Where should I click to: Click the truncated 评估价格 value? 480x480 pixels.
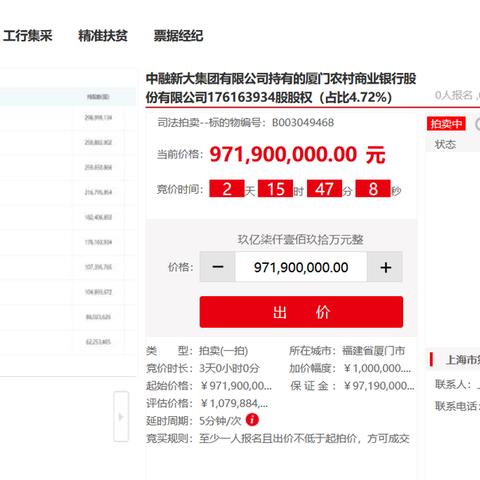[x=234, y=403]
